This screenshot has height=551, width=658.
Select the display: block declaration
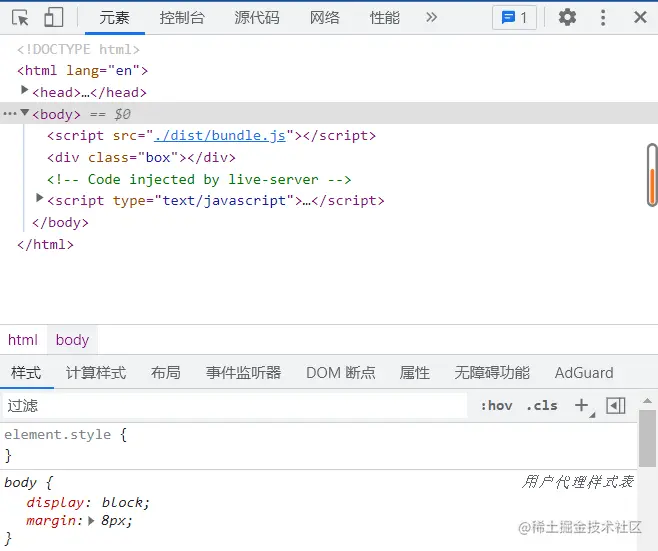click(x=88, y=502)
